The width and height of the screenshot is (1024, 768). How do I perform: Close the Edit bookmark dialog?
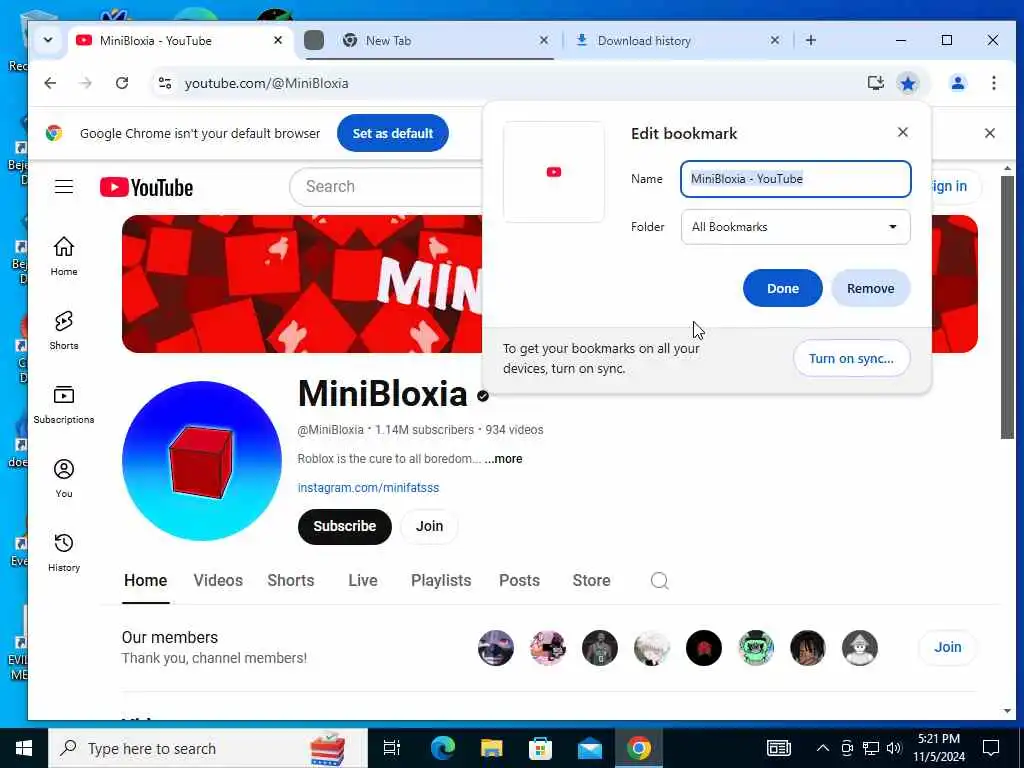point(903,132)
